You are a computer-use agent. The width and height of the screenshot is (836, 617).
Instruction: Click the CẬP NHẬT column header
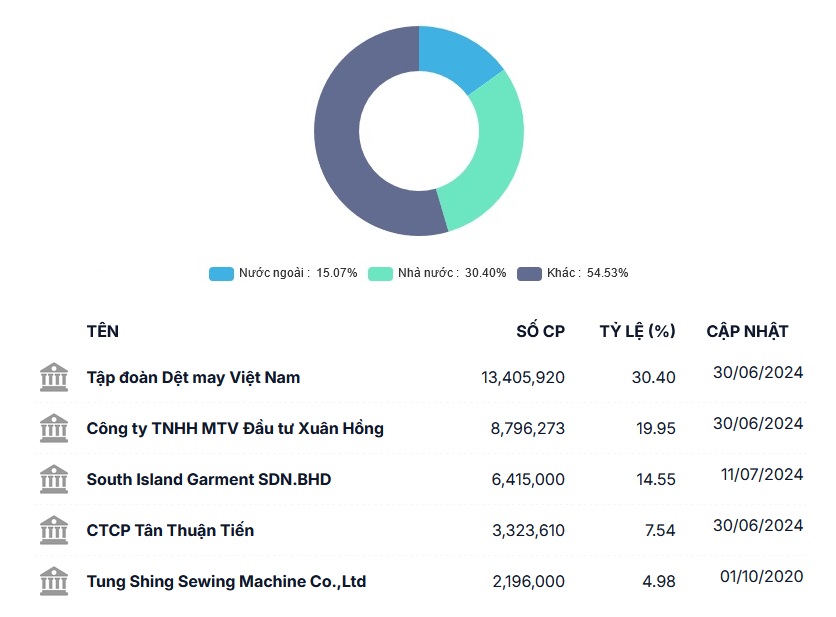pos(747,331)
